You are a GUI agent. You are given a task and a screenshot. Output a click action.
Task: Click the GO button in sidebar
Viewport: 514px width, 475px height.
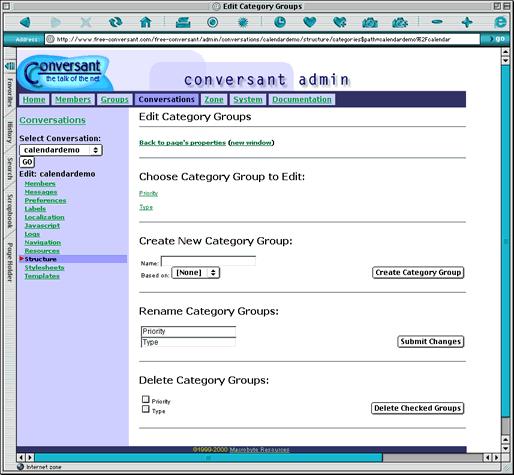coord(27,162)
